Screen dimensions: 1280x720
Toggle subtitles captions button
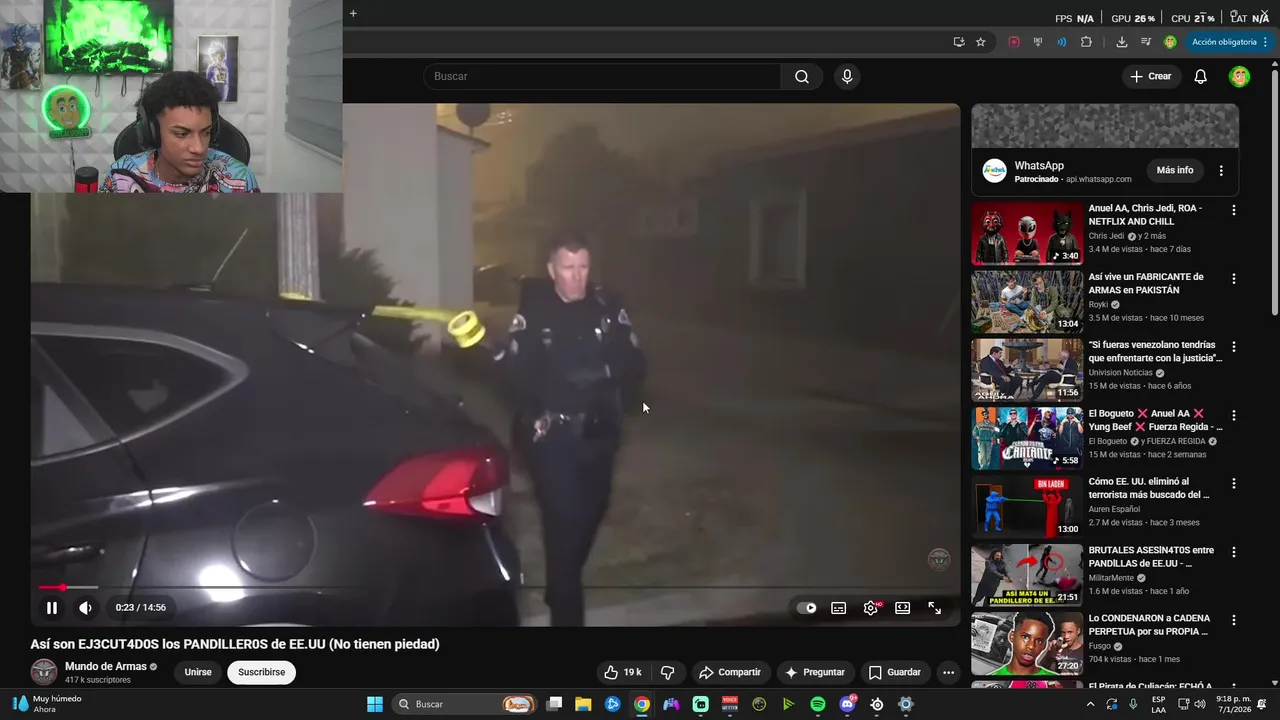(839, 608)
